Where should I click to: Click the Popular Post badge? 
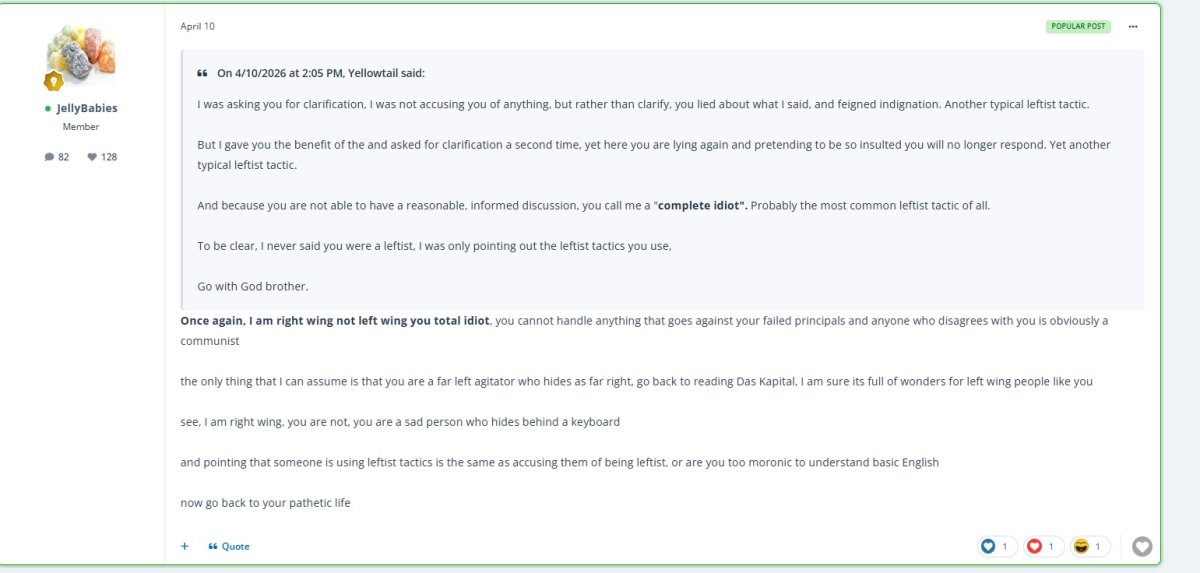(1079, 26)
